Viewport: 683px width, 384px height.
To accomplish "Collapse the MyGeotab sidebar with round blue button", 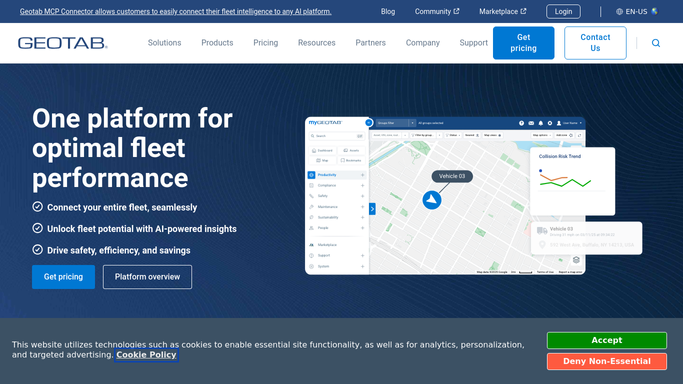I will coord(369,123).
